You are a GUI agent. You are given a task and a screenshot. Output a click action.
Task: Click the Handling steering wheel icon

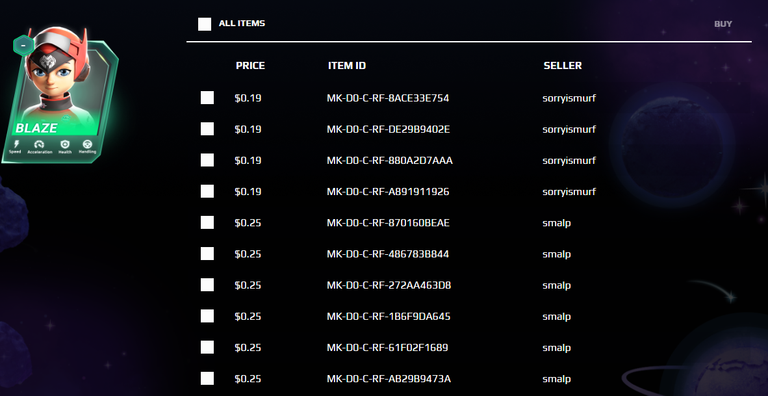click(88, 144)
